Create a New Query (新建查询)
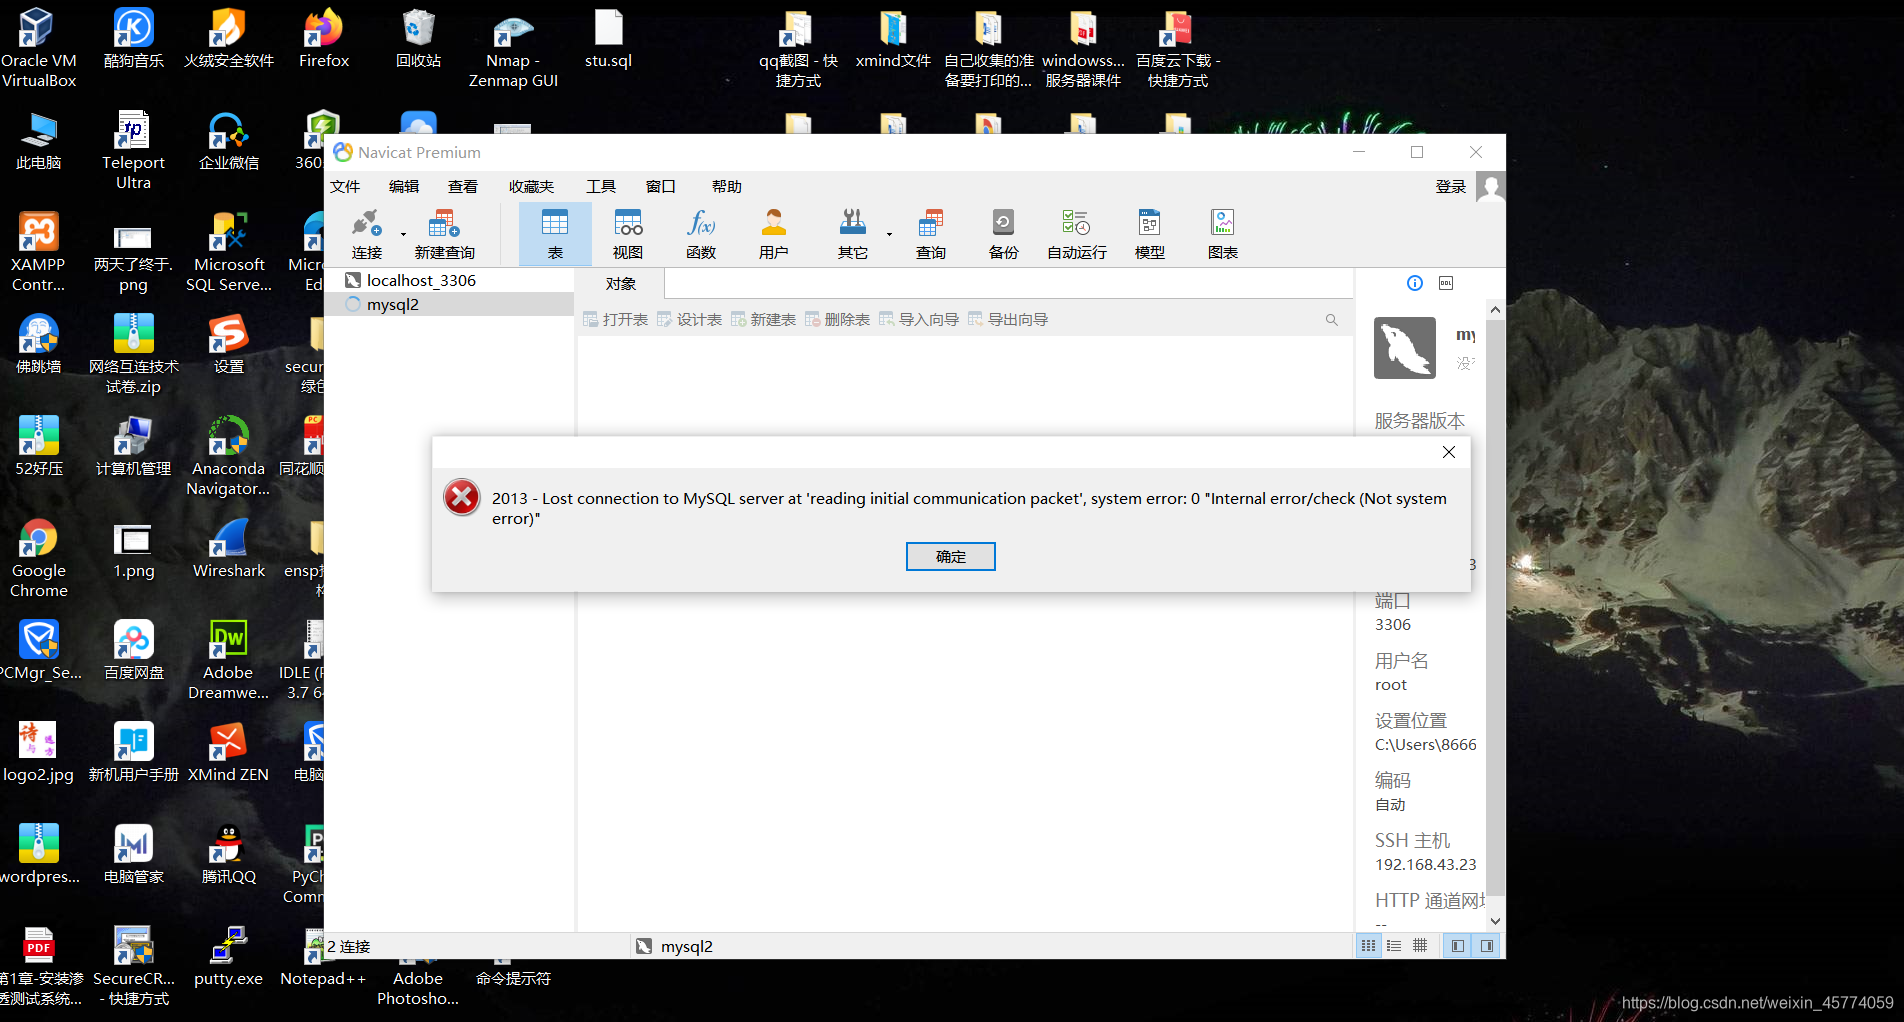This screenshot has height=1022, width=1904. pos(444,234)
